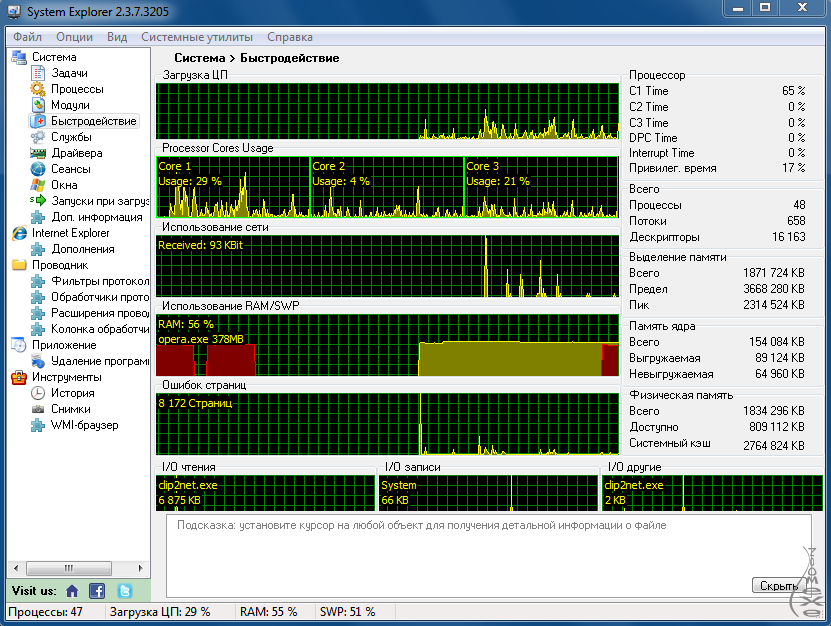831x626 pixels.
Task: Click the Использование сети graph
Action: (387, 266)
